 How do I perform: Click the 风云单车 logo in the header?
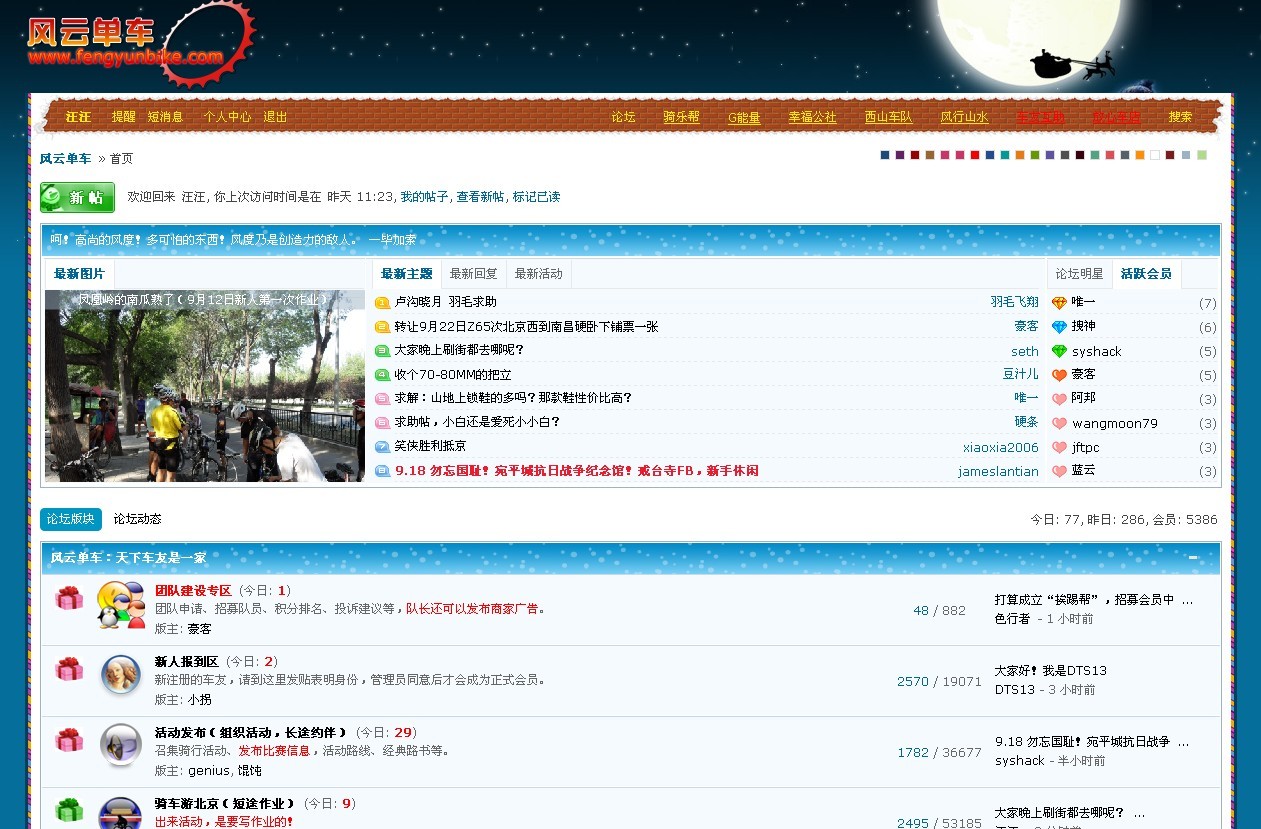click(x=125, y=42)
